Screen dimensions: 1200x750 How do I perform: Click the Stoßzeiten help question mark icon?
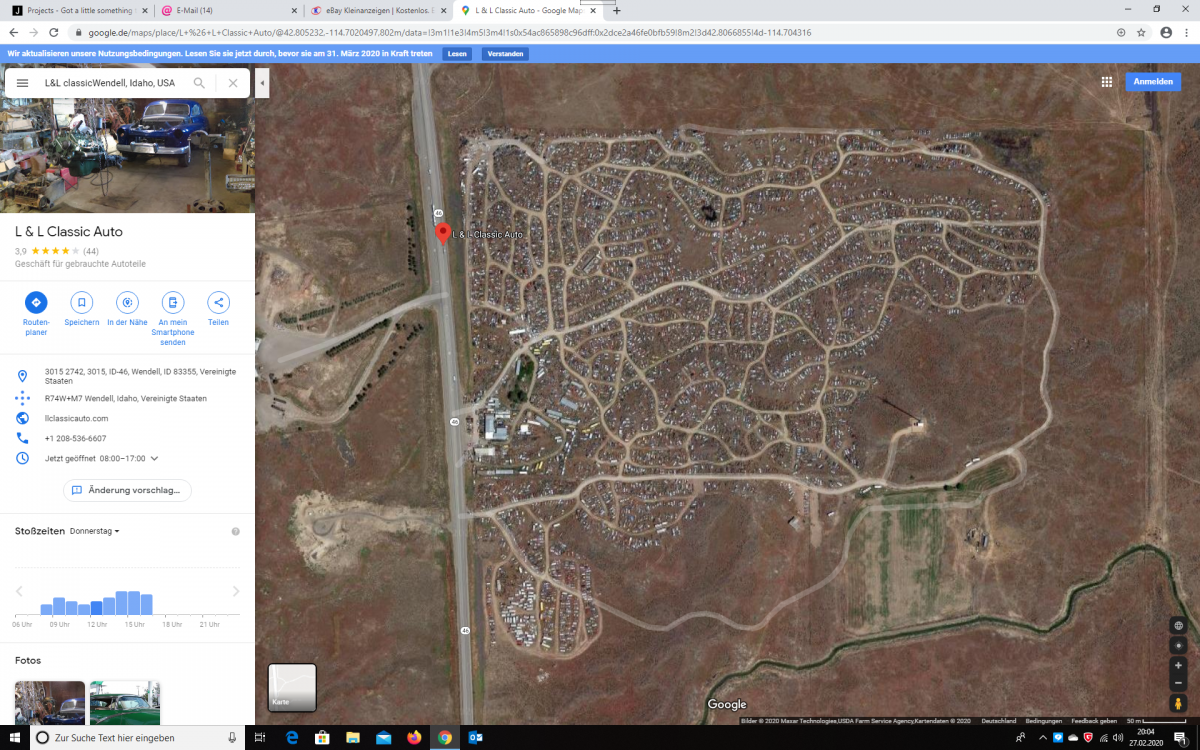pos(236,531)
